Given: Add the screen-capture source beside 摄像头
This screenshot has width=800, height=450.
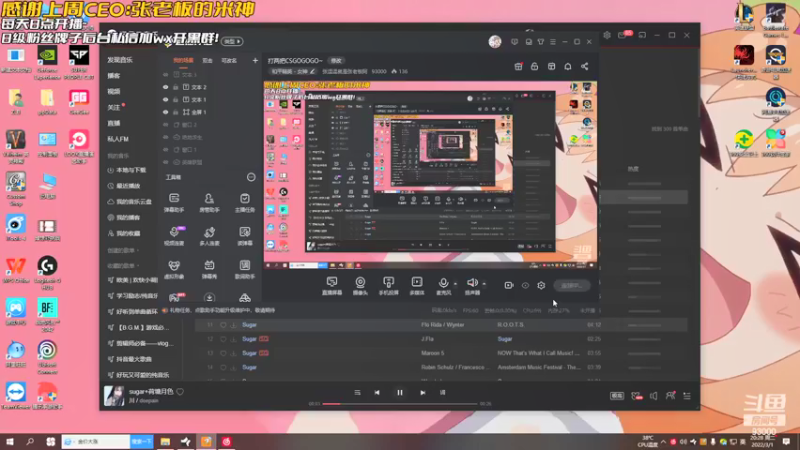Looking at the screenshot, I should tap(332, 286).
